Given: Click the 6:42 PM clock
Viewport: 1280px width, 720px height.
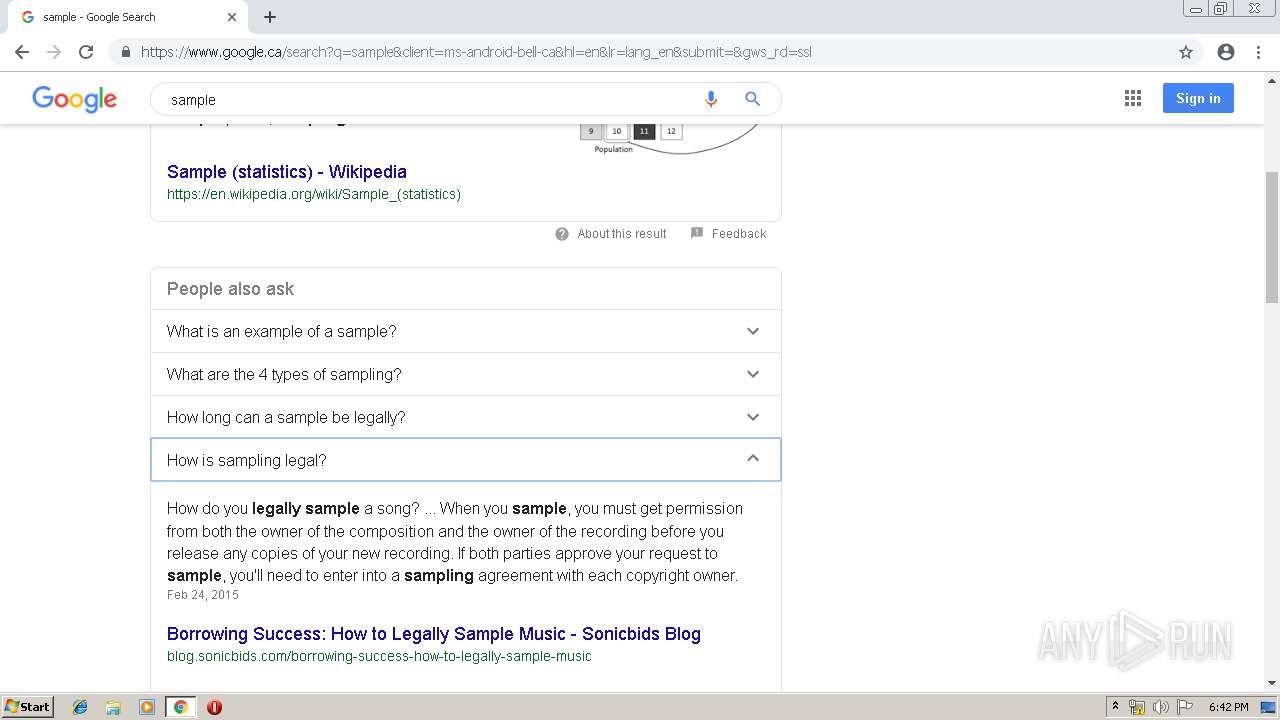Looking at the screenshot, I should click(1228, 707).
